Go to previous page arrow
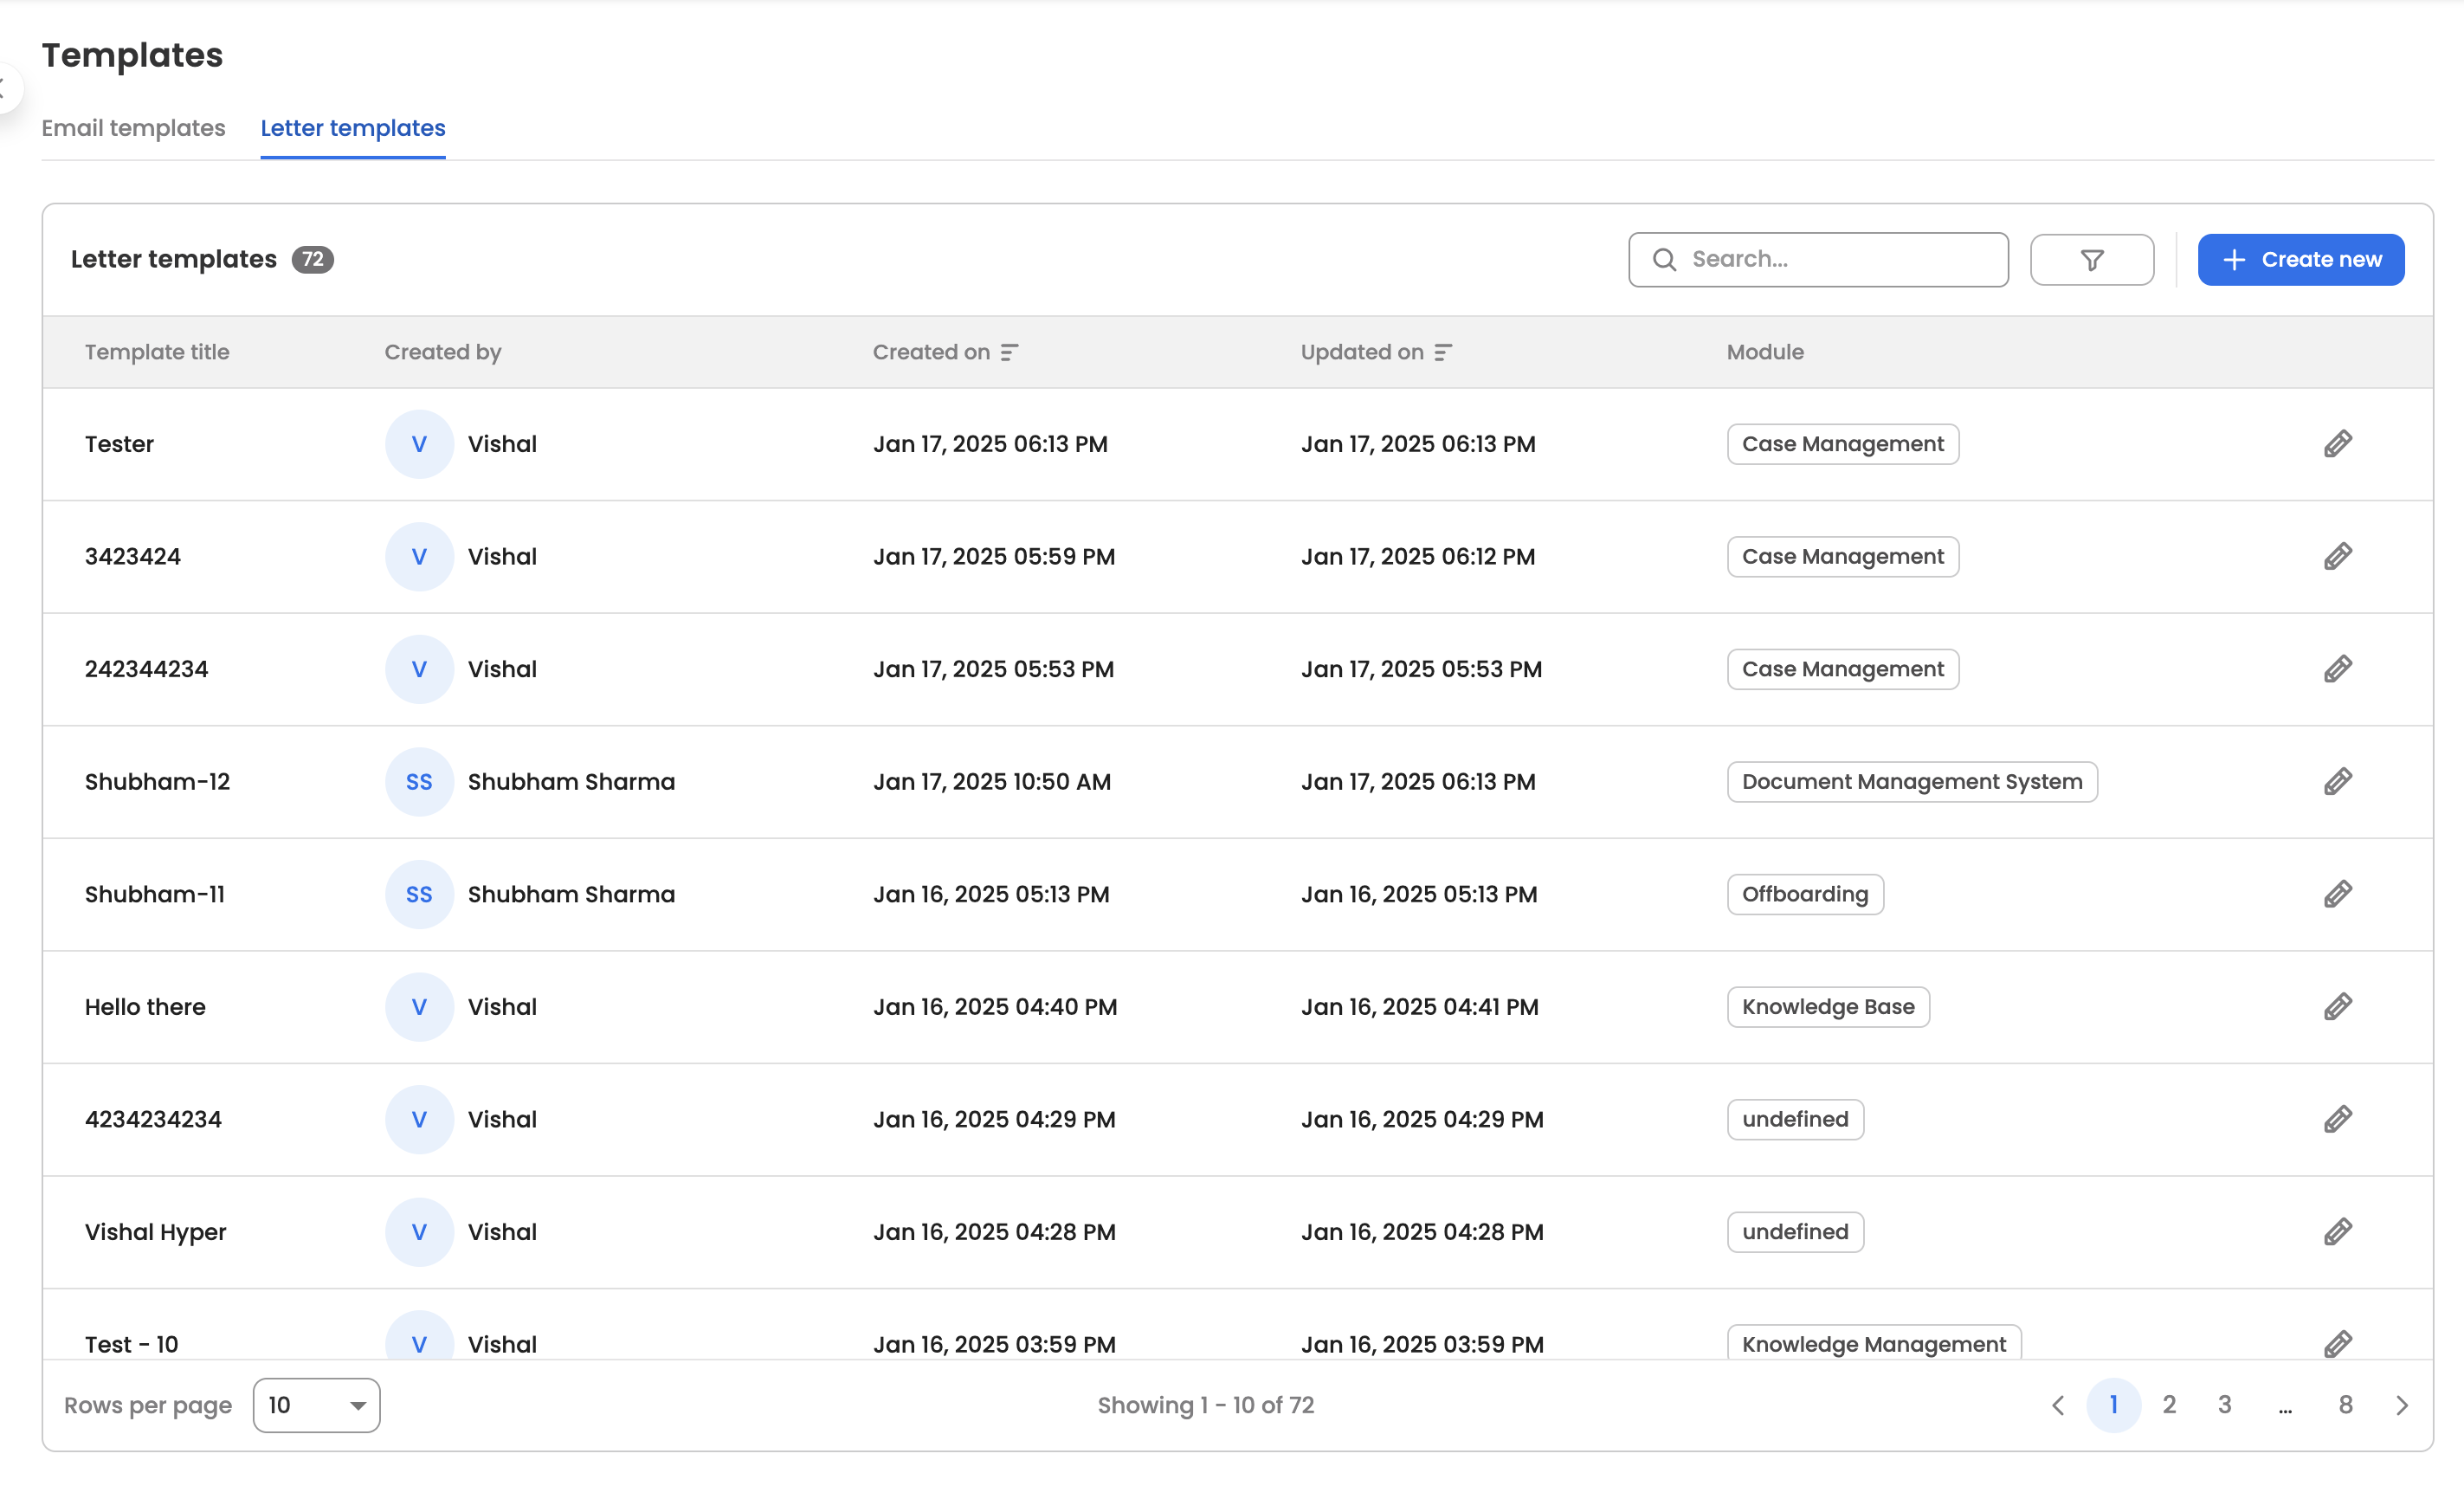This screenshot has height=1486, width=2464. click(x=2058, y=1405)
